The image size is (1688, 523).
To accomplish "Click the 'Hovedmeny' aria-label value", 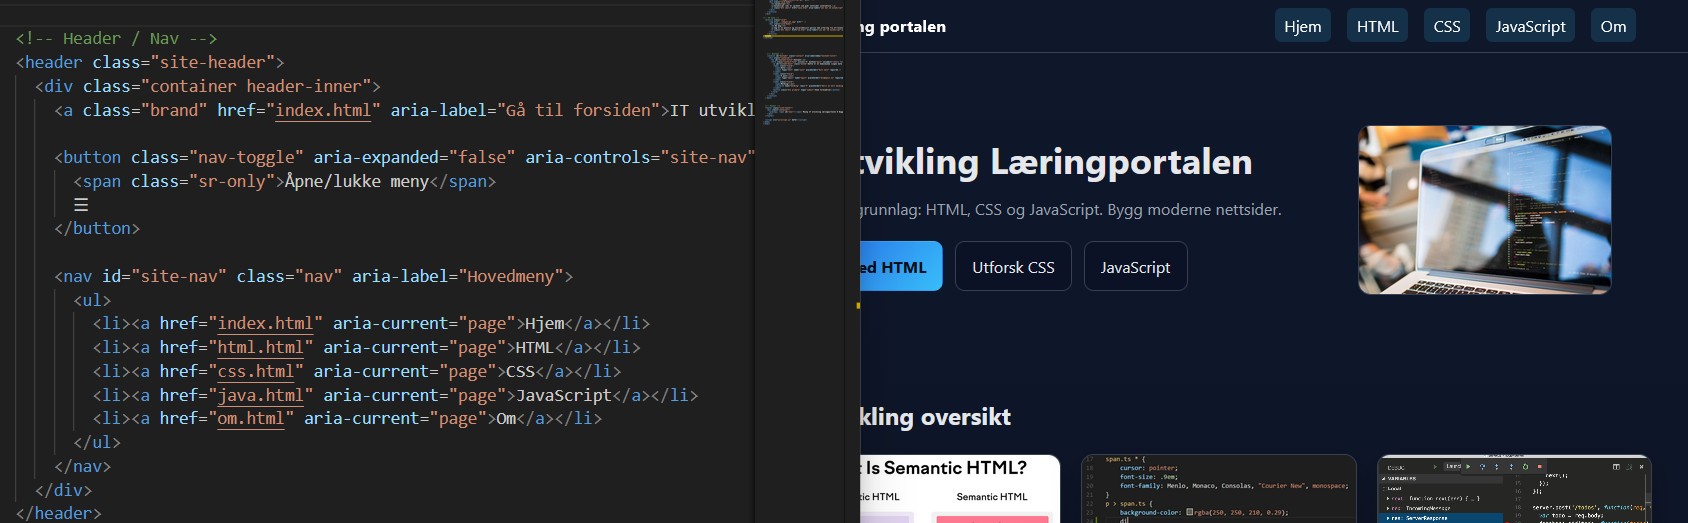I will point(511,276).
